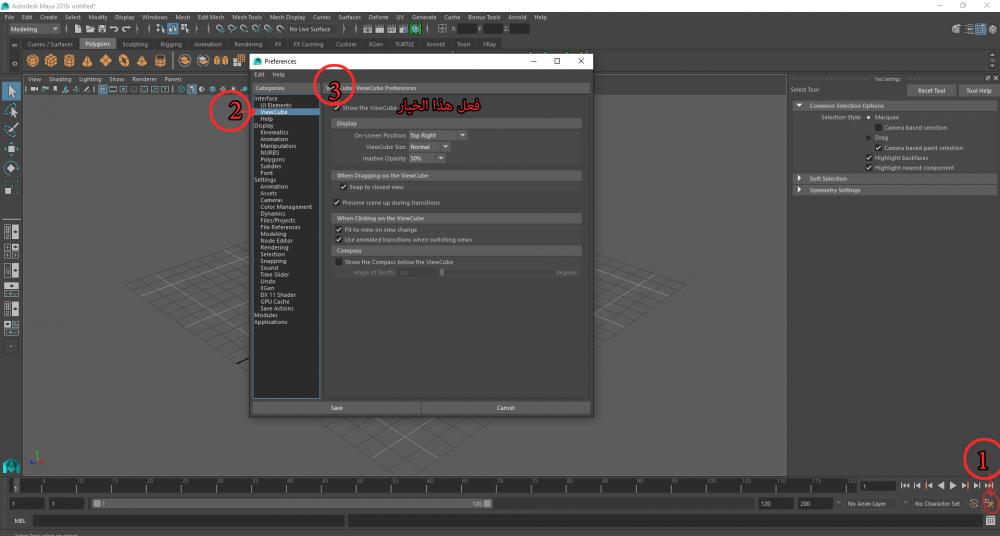Create a polygon cone from shelf
Viewport: 1000px width, 536px height.
[x=87, y=61]
